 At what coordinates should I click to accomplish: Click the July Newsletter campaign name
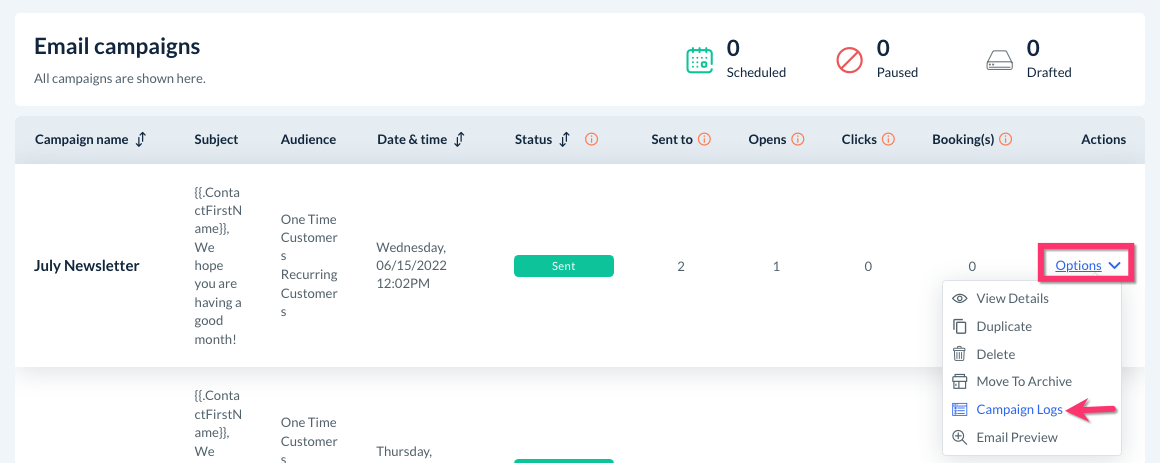[87, 266]
